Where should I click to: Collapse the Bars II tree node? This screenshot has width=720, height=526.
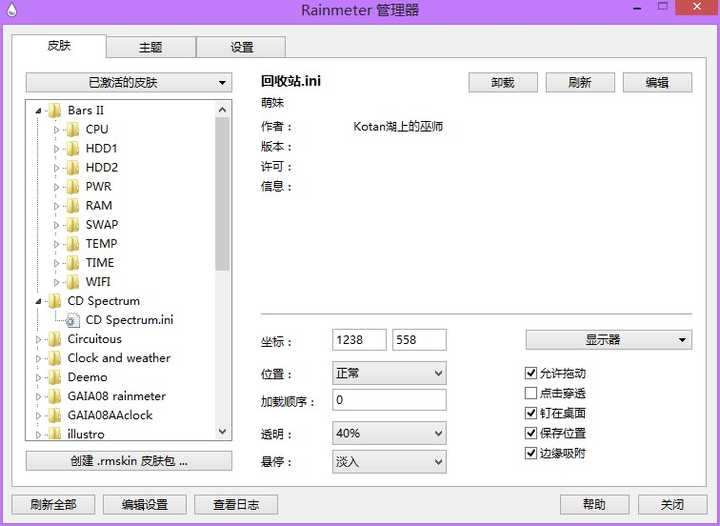point(39,111)
